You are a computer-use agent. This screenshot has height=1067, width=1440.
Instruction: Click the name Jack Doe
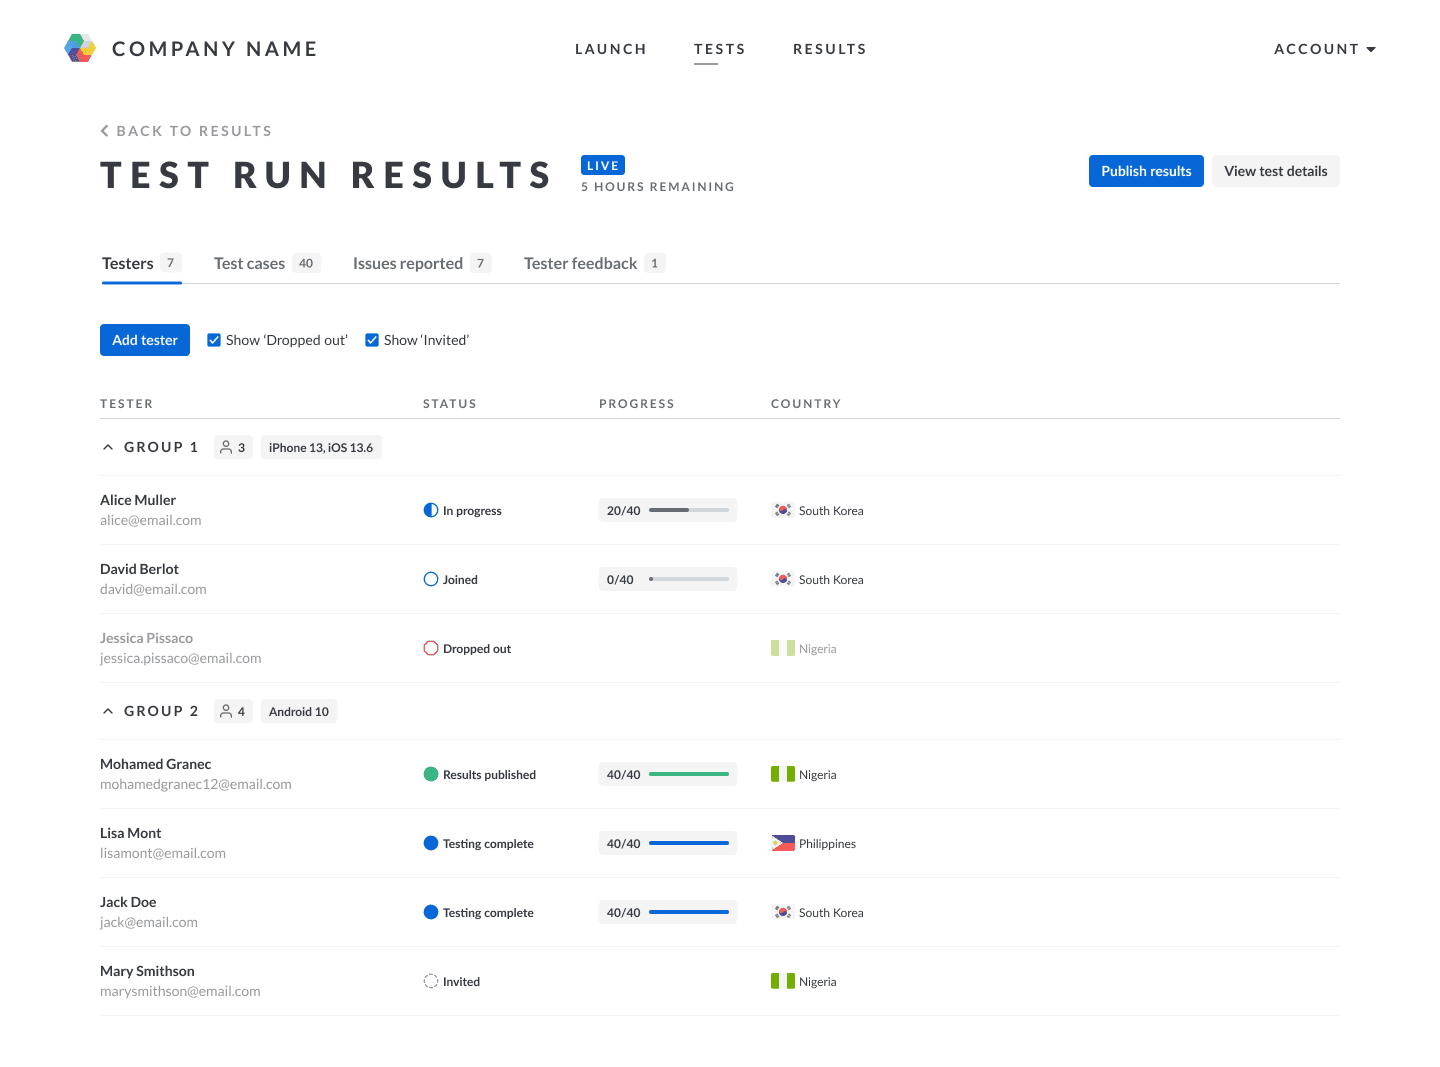click(128, 902)
